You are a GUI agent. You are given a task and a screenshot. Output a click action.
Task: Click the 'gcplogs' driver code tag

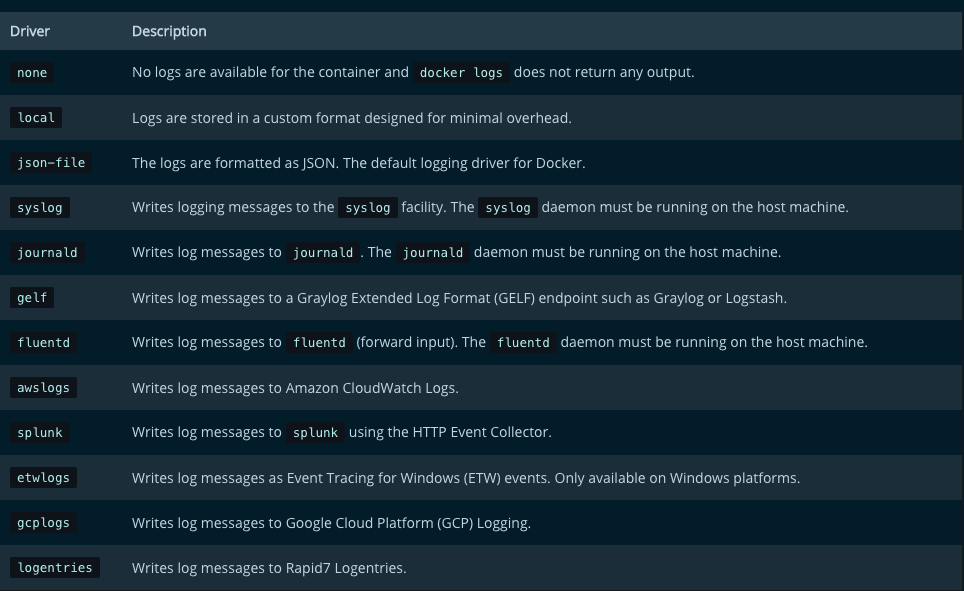pos(44,522)
